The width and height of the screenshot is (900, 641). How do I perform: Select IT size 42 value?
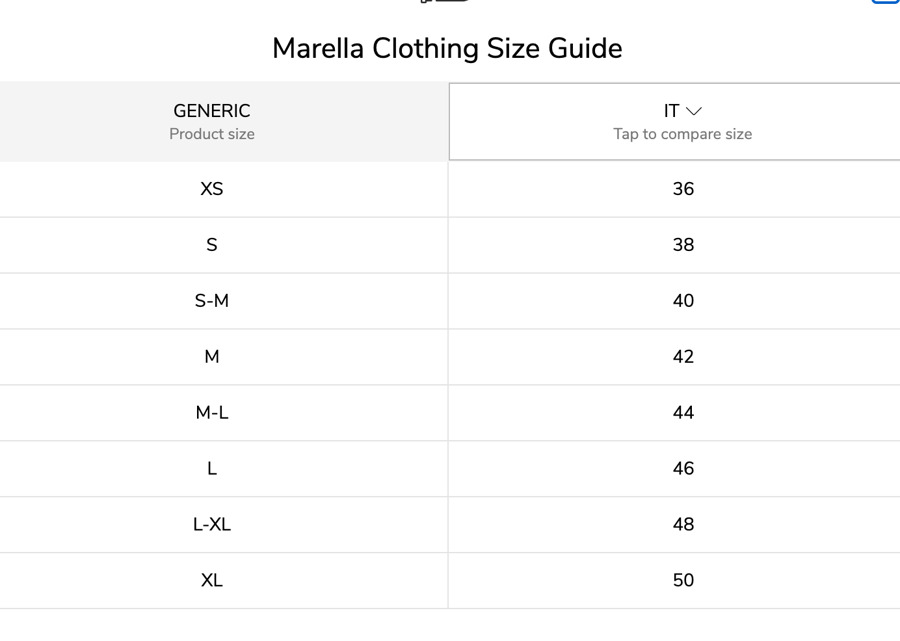[x=683, y=357]
